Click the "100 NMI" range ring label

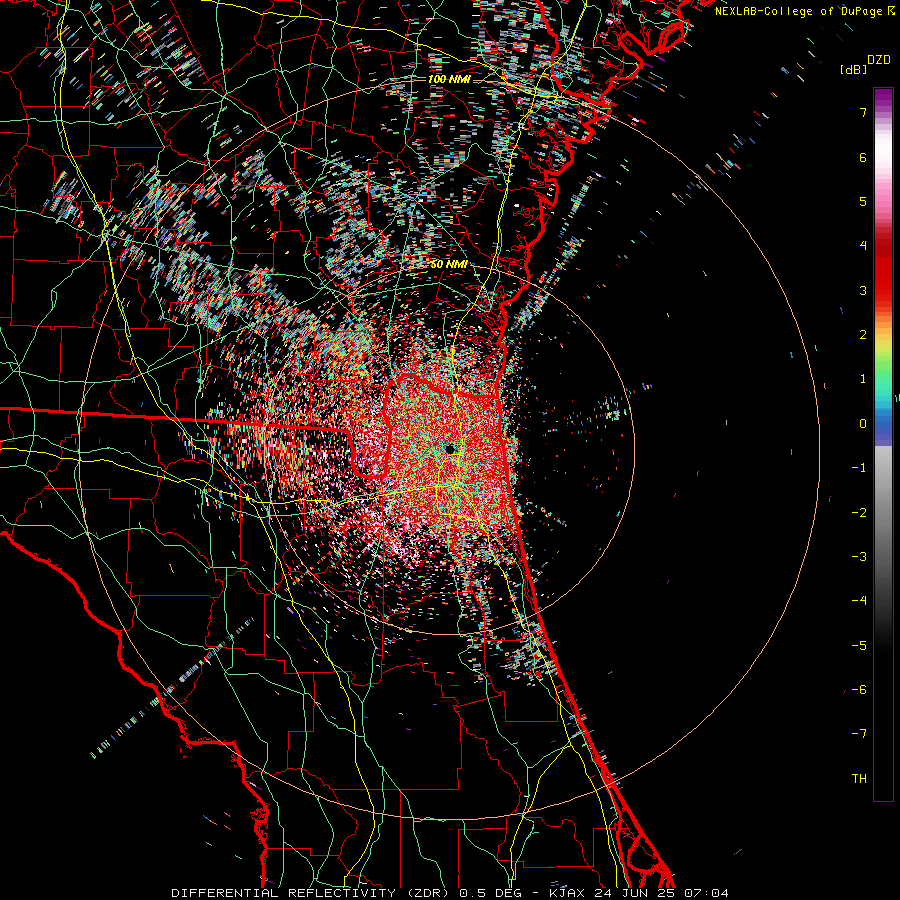click(449, 79)
